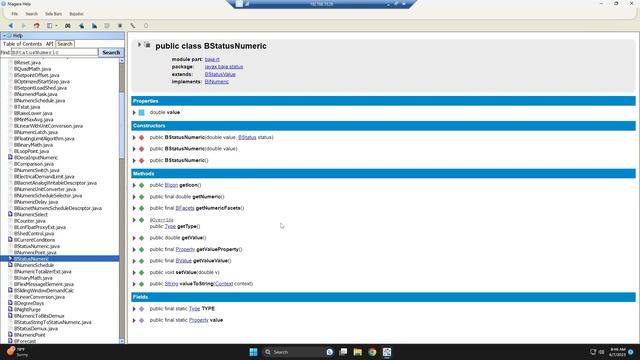
Task: Open the File menu
Action: click(15, 14)
